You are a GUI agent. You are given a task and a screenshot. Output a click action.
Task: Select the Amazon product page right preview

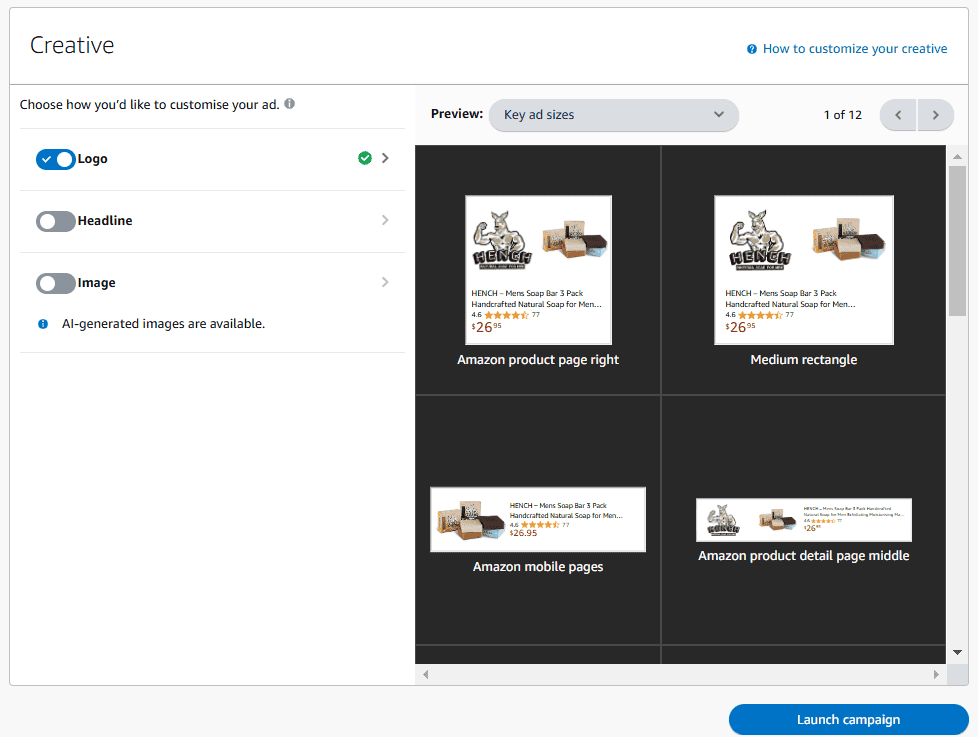[538, 270]
